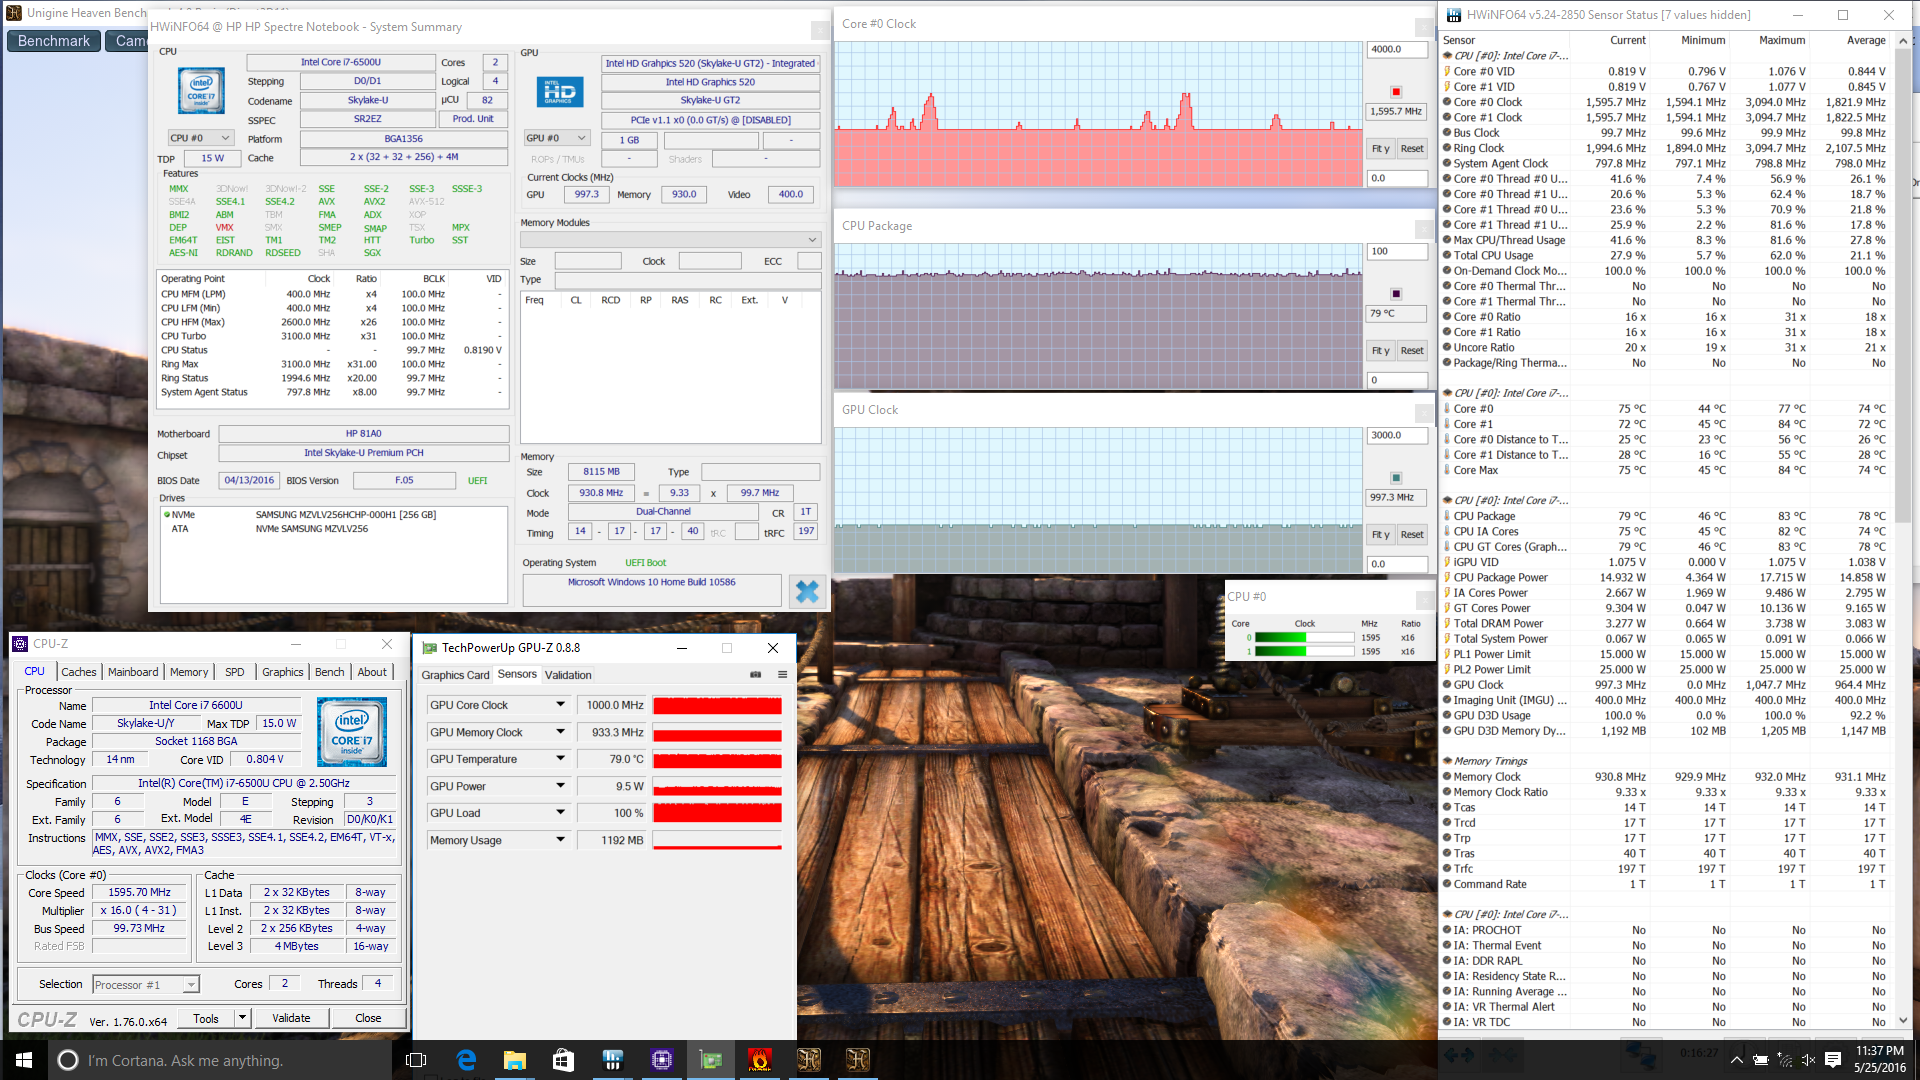Expand GPU Temperature sensor dropdown
The image size is (1920, 1080).
(x=560, y=759)
